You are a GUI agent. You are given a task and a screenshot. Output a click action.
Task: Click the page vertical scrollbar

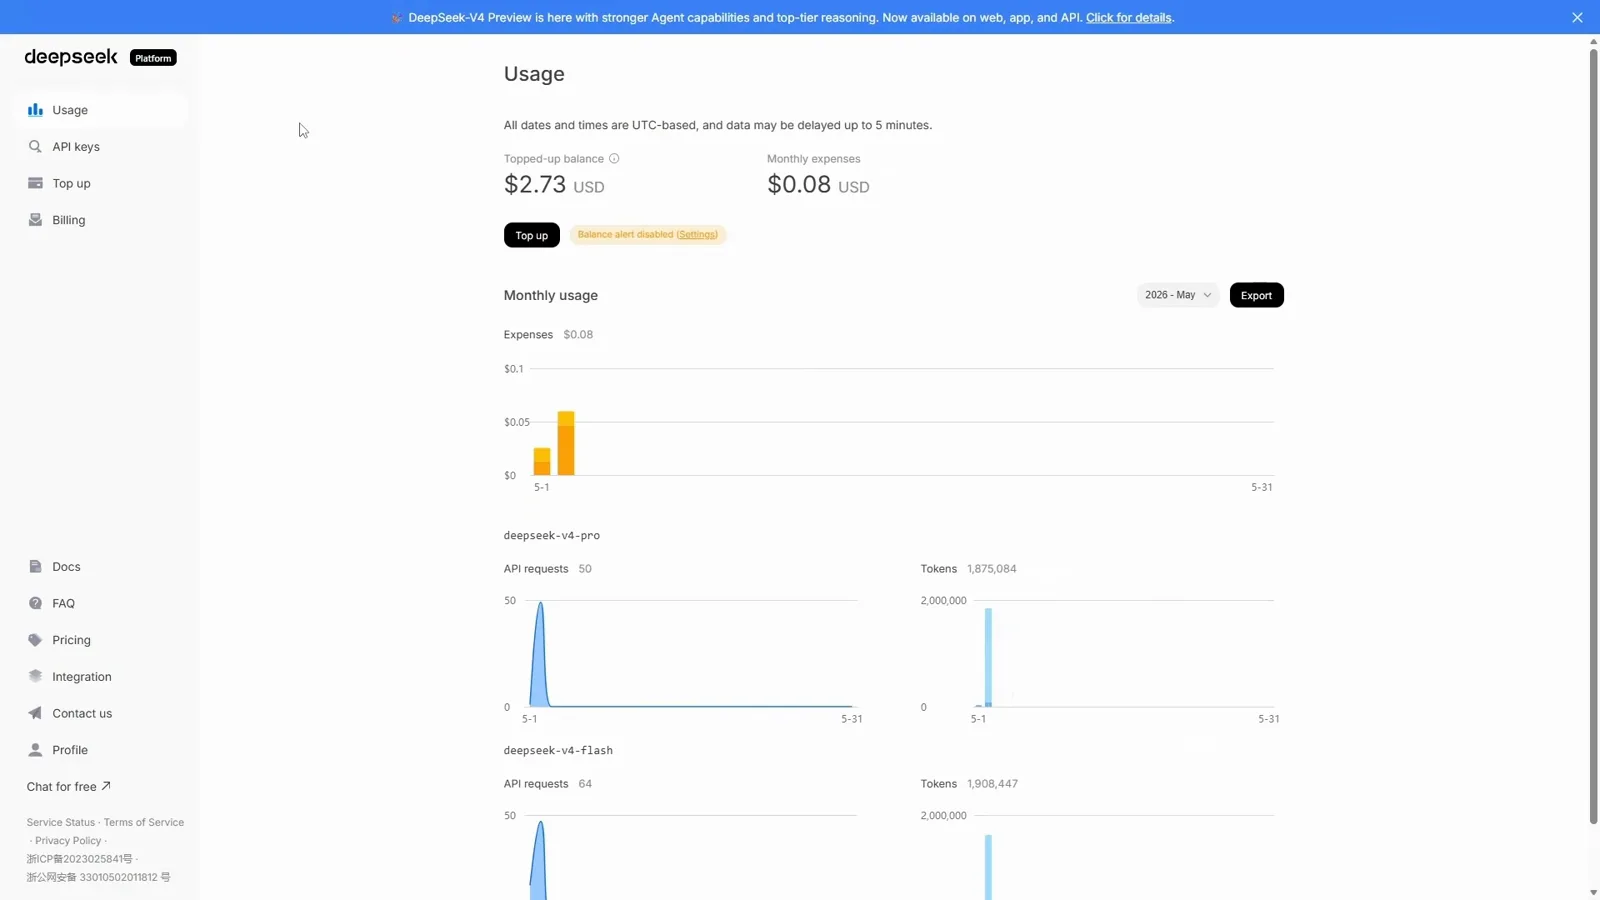click(1593, 435)
